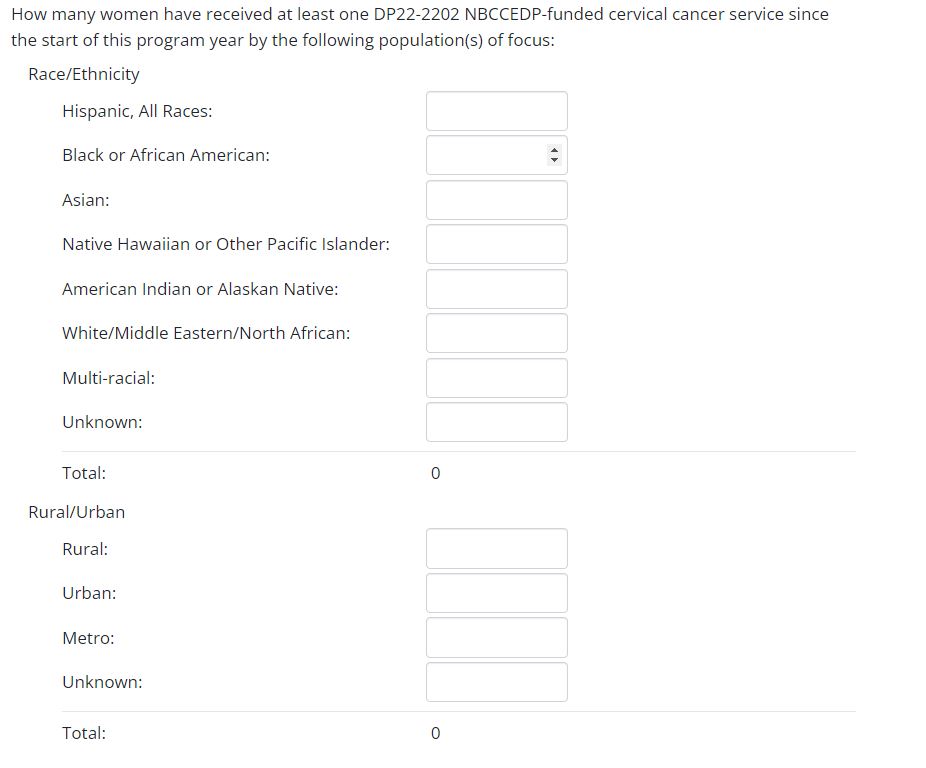The image size is (926, 768).
Task: Click the Urban input field
Action: [x=496, y=593]
